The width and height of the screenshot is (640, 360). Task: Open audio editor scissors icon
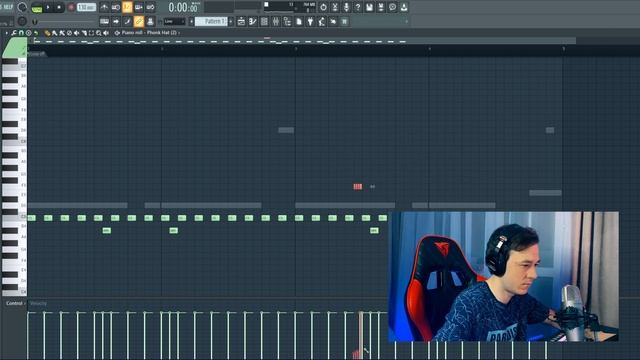335,7
